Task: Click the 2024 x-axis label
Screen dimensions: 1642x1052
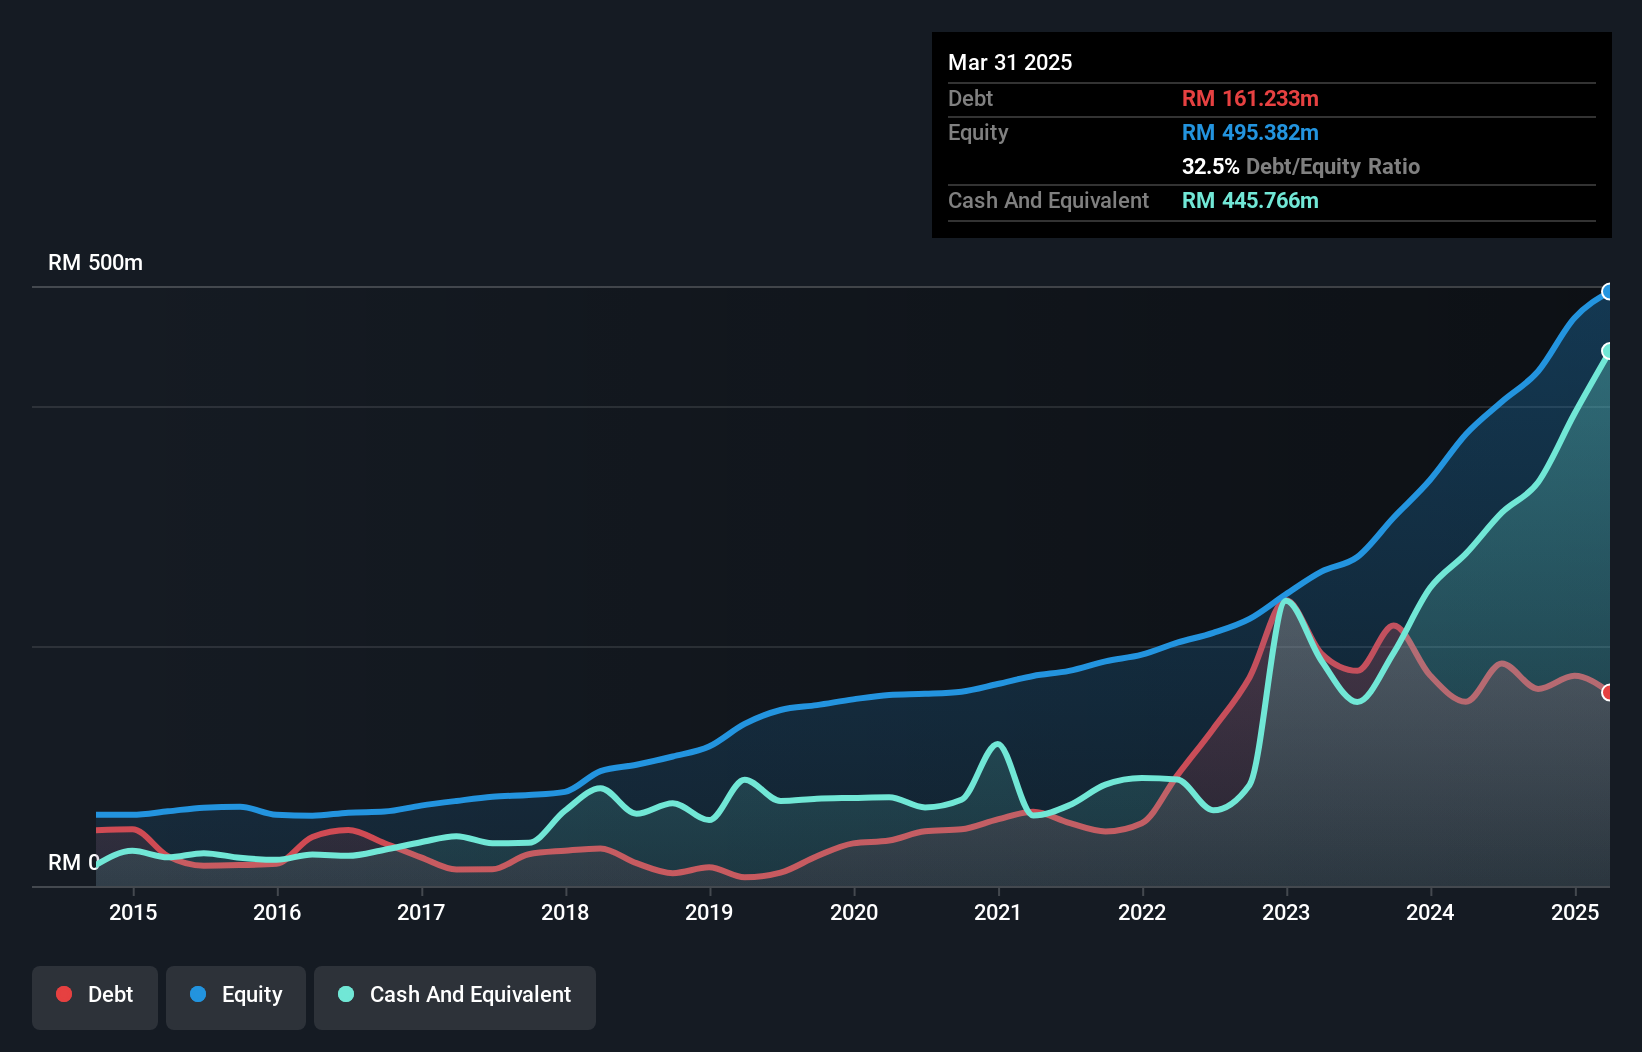Action: click(x=1430, y=912)
